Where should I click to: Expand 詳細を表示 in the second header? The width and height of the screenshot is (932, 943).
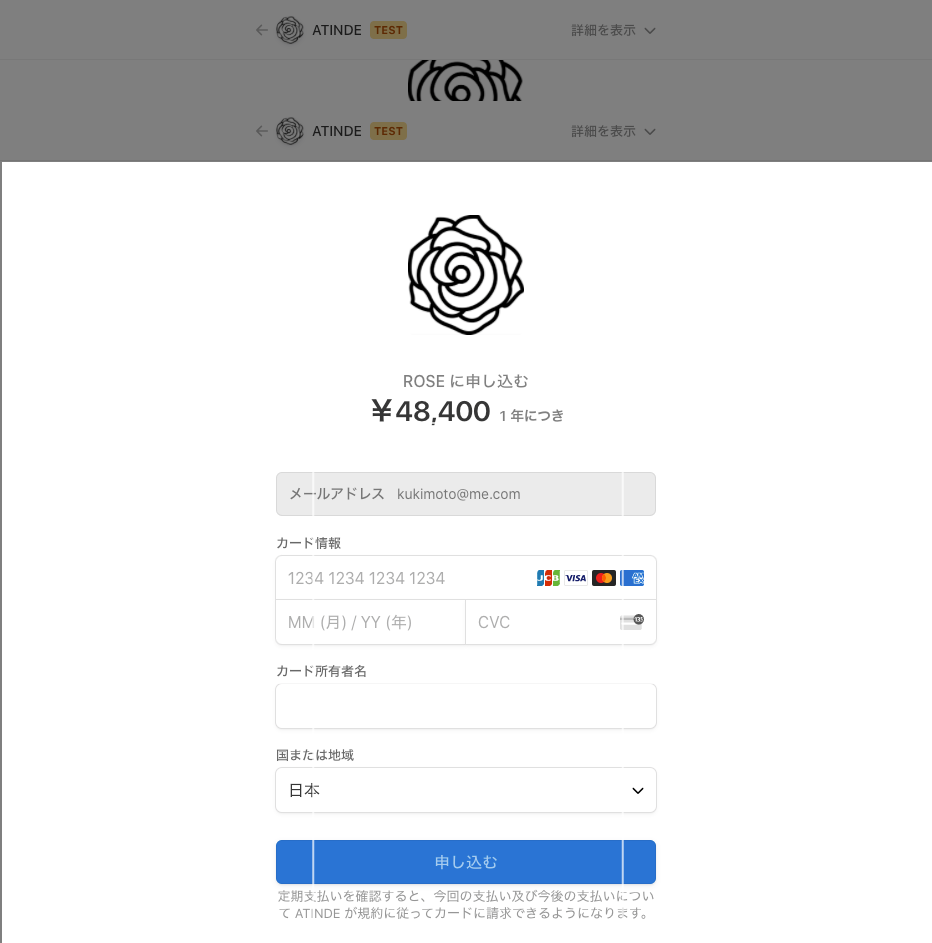613,131
